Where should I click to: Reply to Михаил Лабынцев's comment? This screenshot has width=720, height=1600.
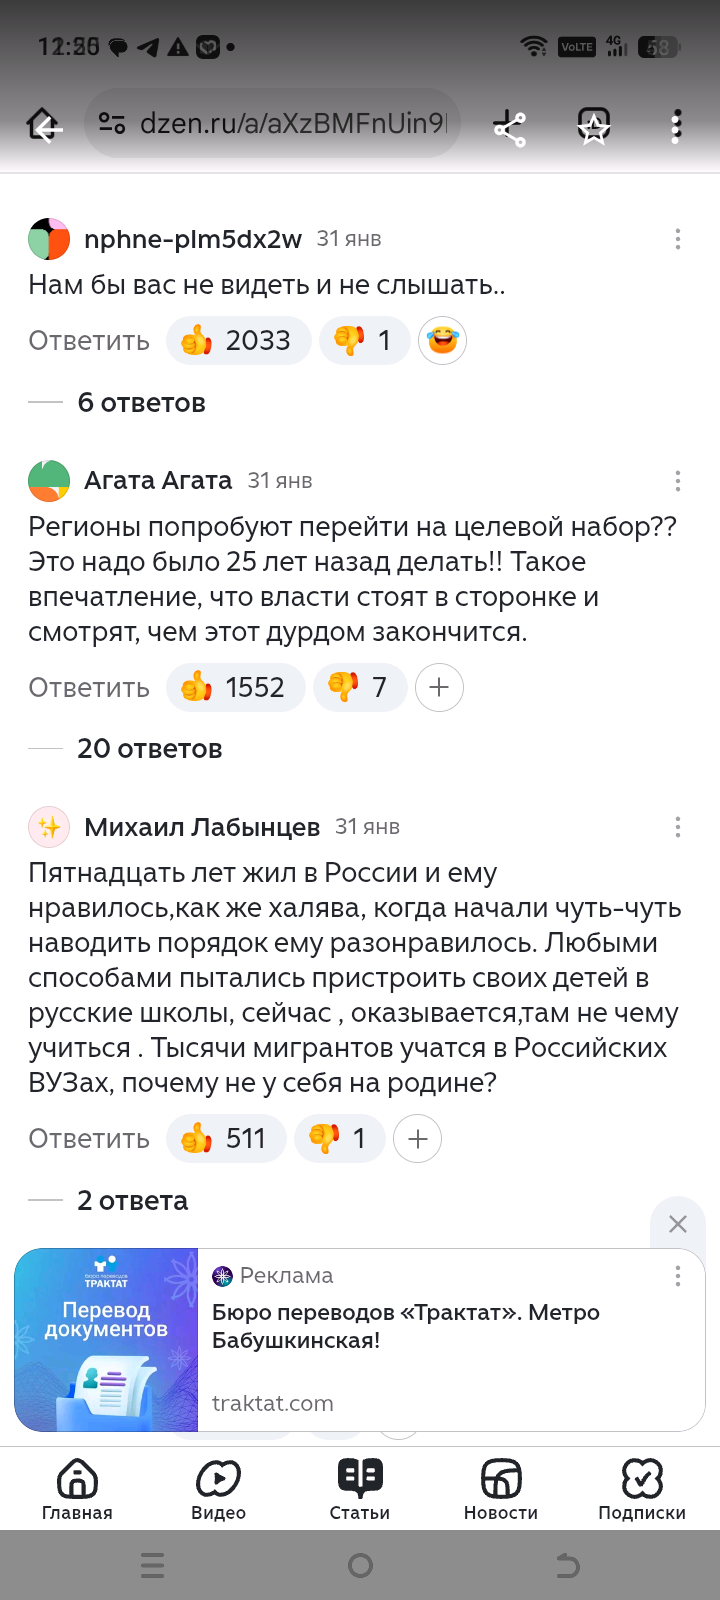pyautogui.click(x=89, y=1139)
